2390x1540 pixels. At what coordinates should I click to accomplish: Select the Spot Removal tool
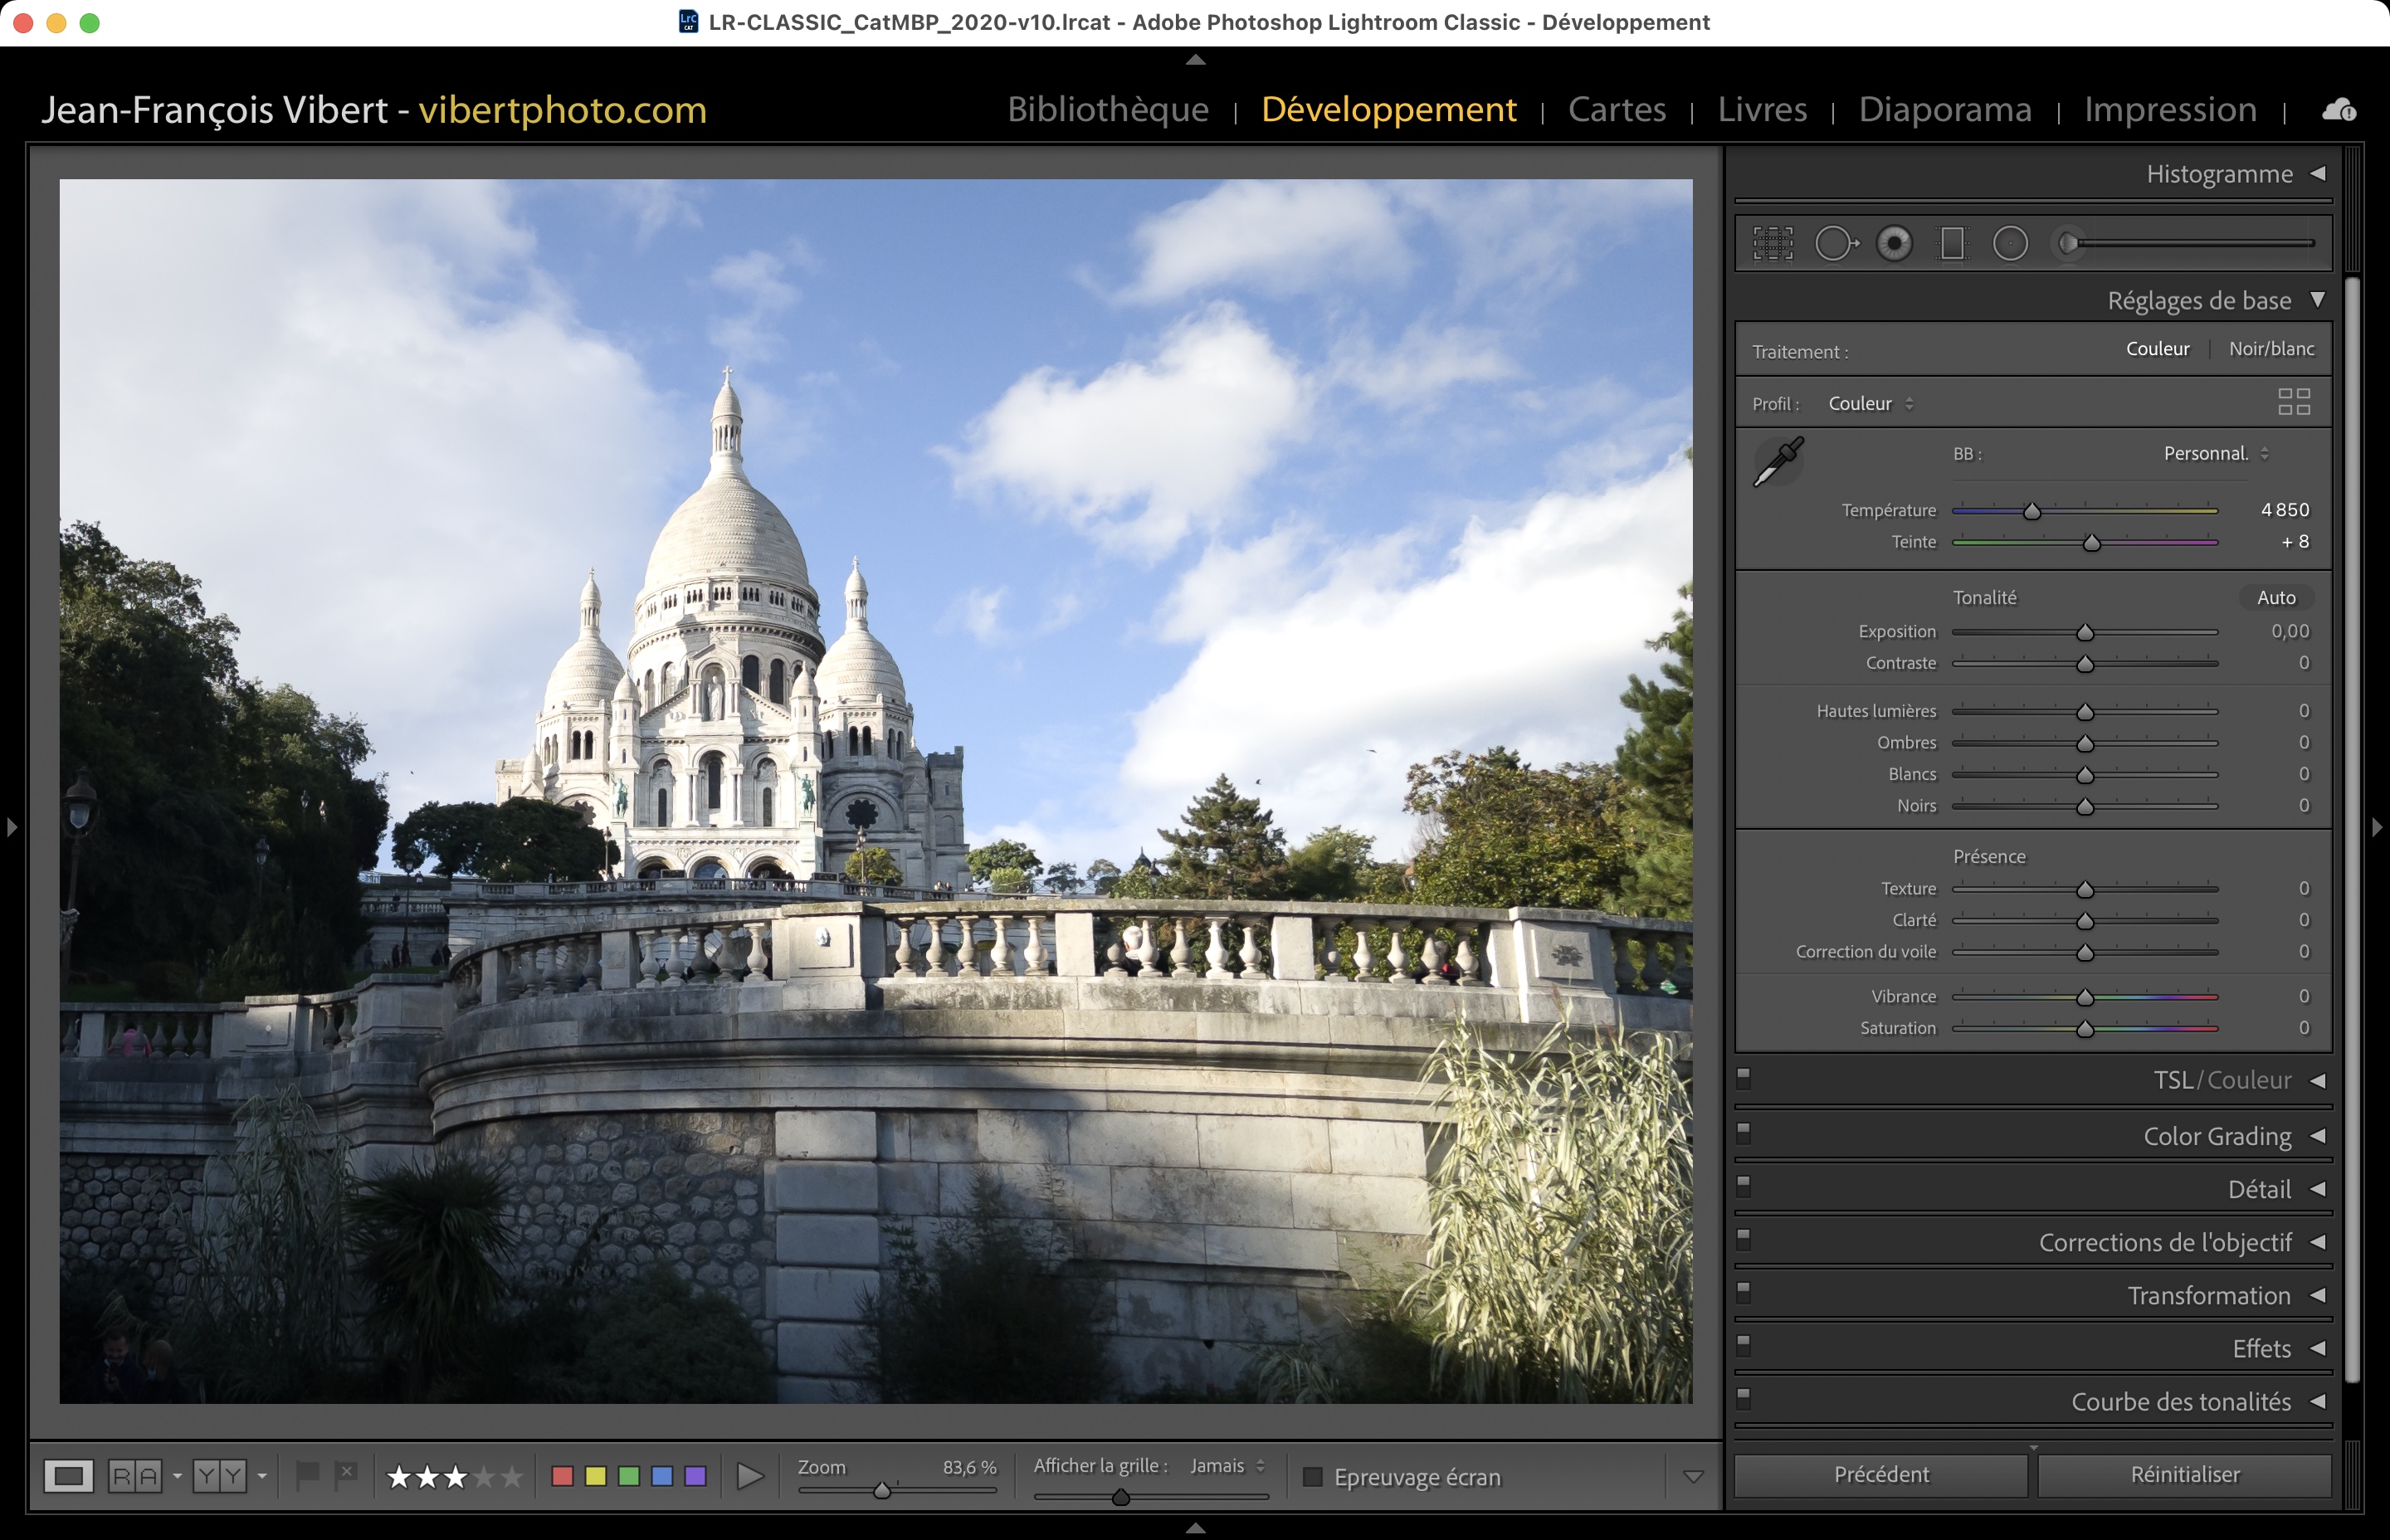click(x=1835, y=243)
